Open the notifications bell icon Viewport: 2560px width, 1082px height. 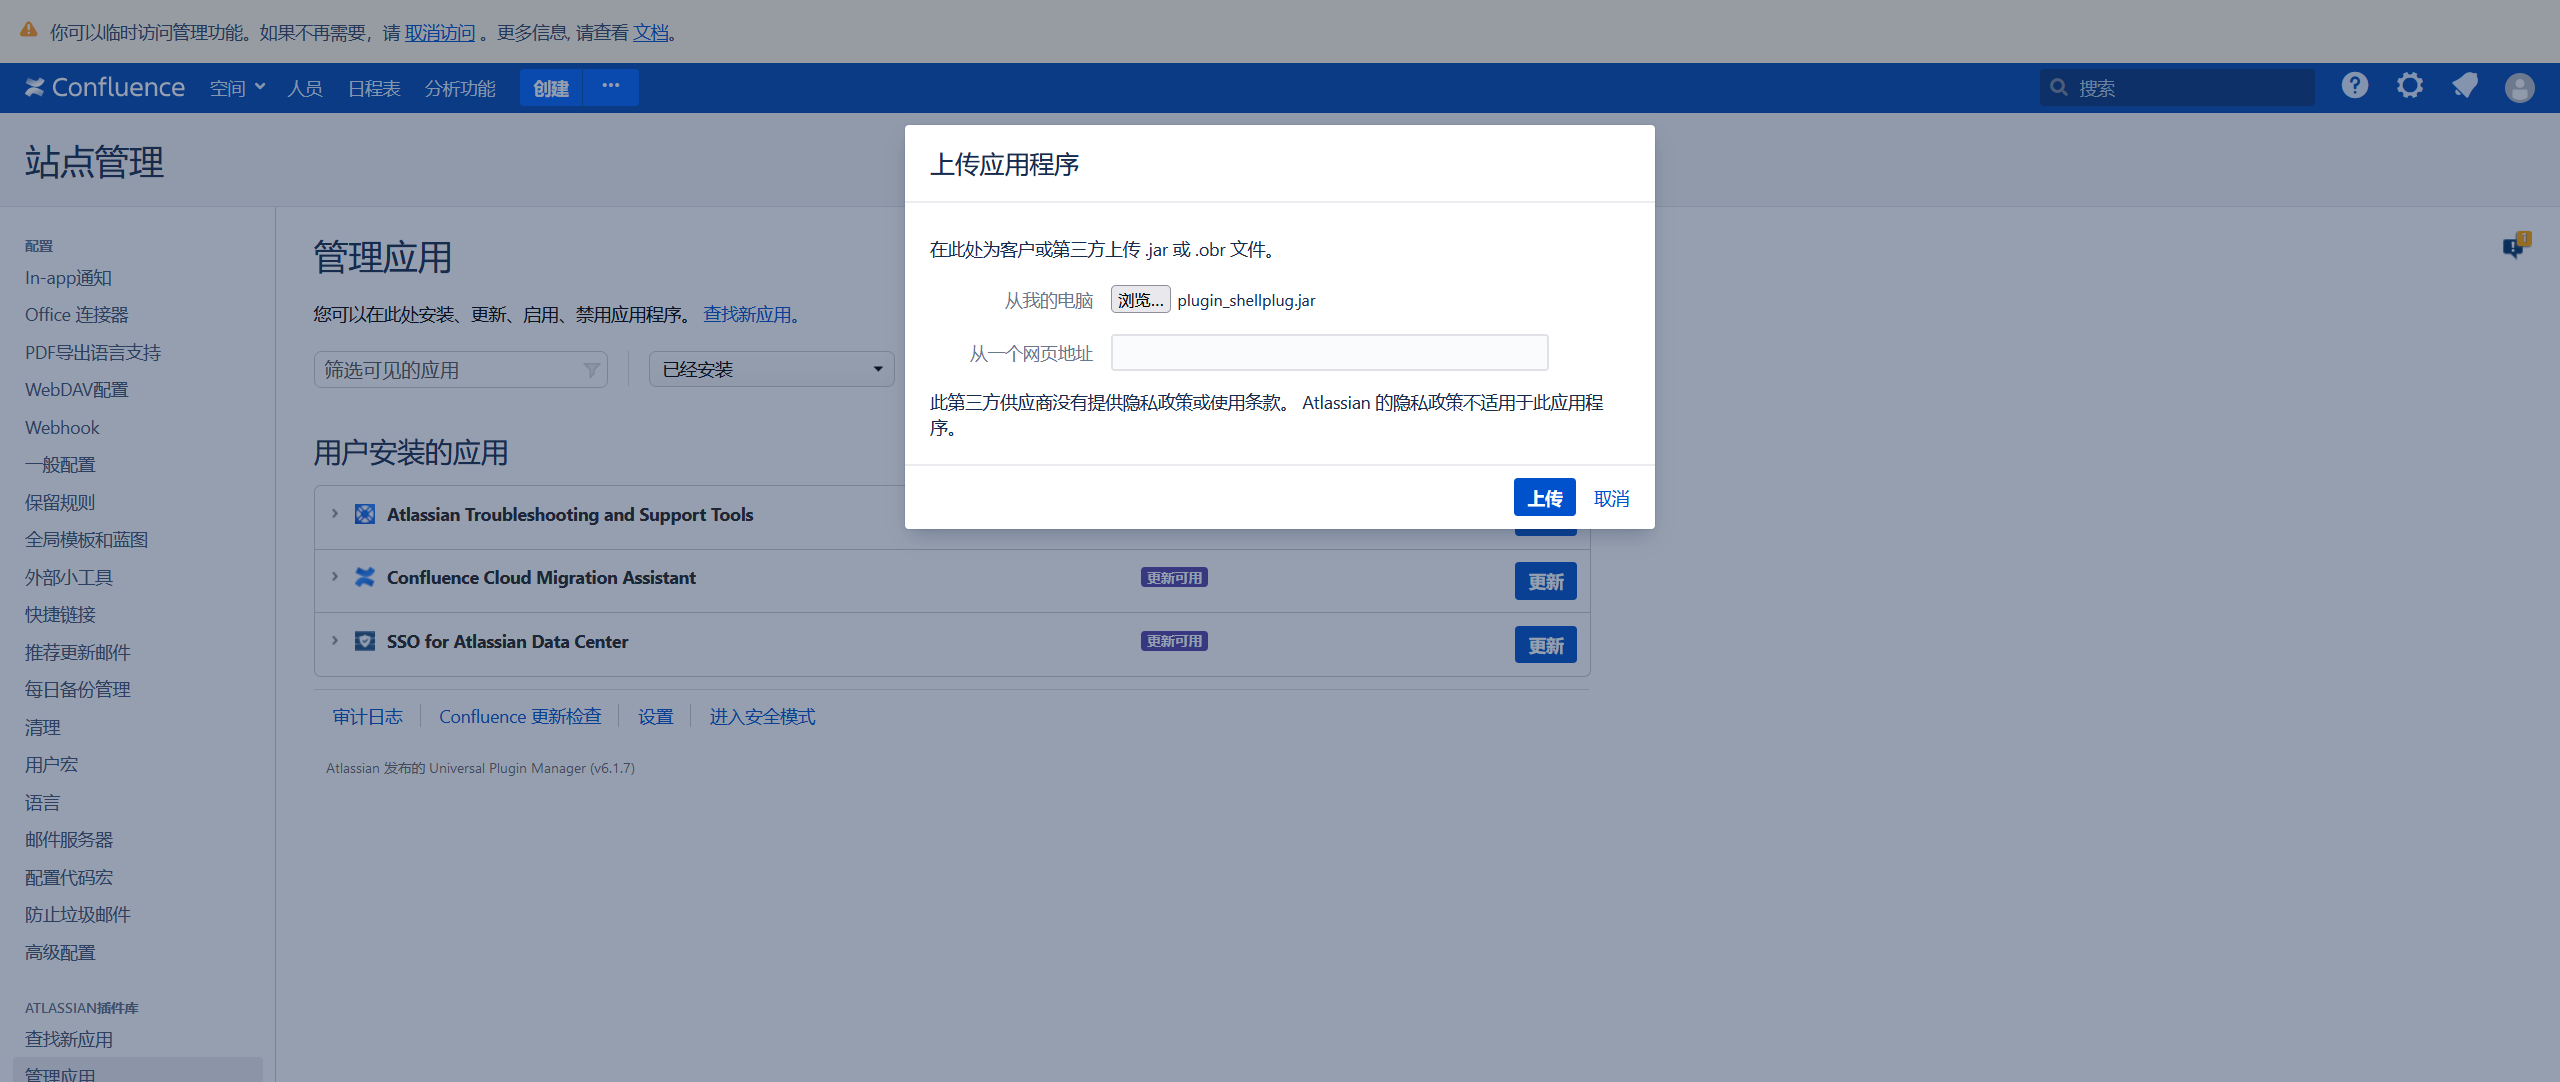[x=2465, y=86]
